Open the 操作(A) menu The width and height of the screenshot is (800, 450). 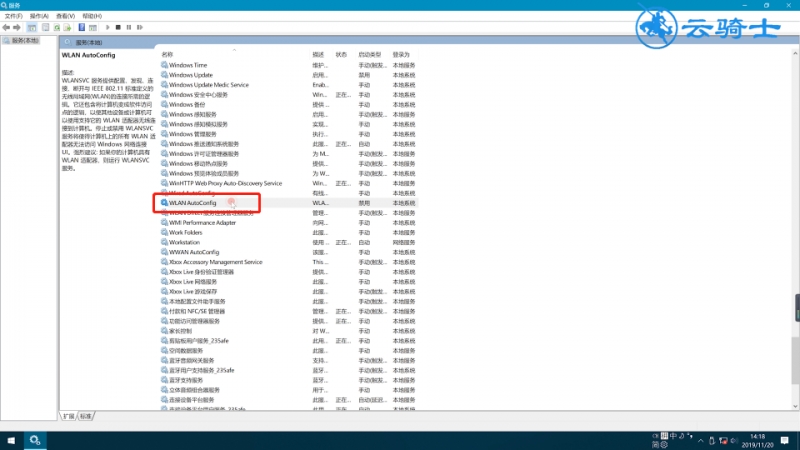[x=39, y=16]
